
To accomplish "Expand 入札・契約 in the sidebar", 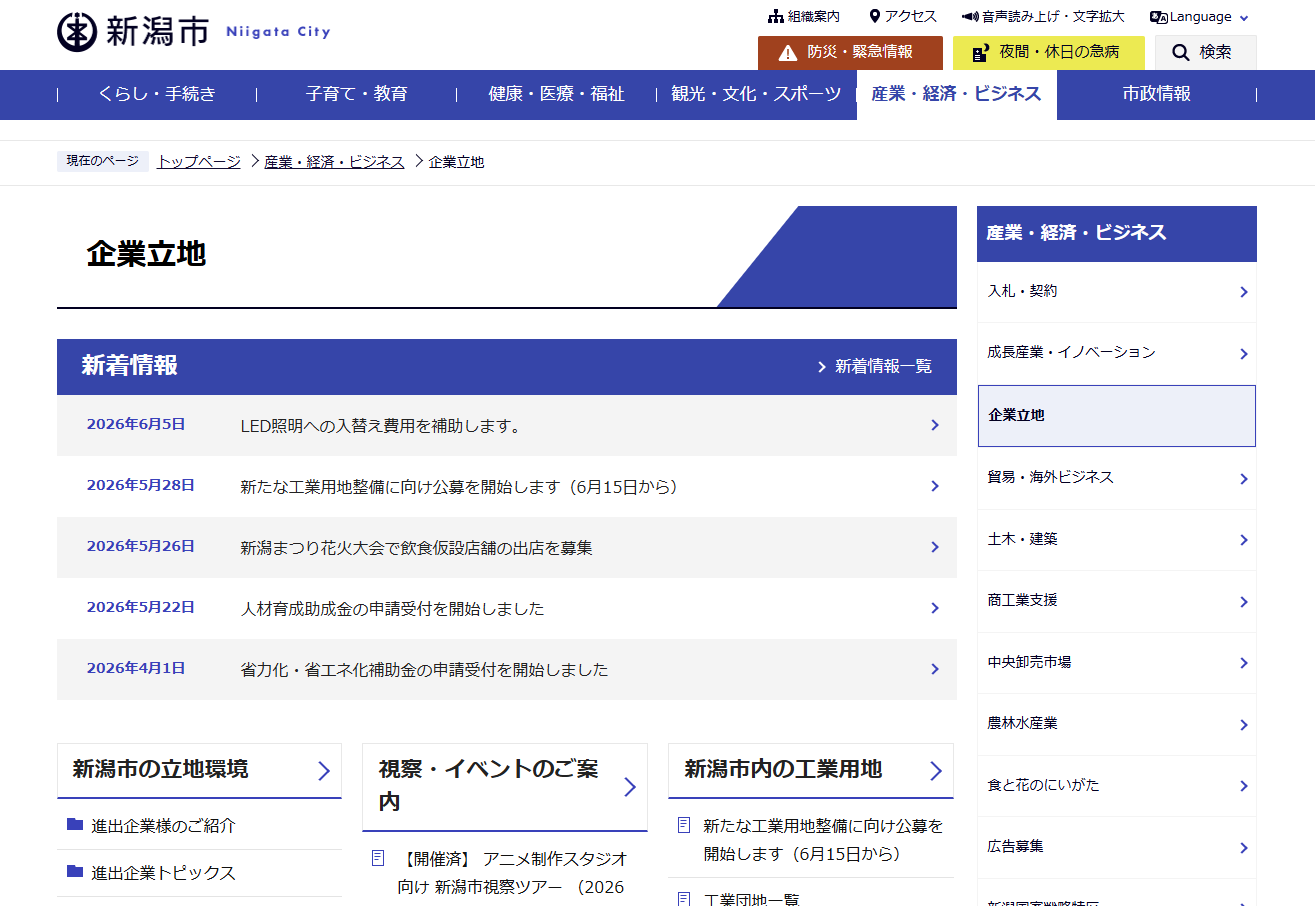I will [1244, 292].
